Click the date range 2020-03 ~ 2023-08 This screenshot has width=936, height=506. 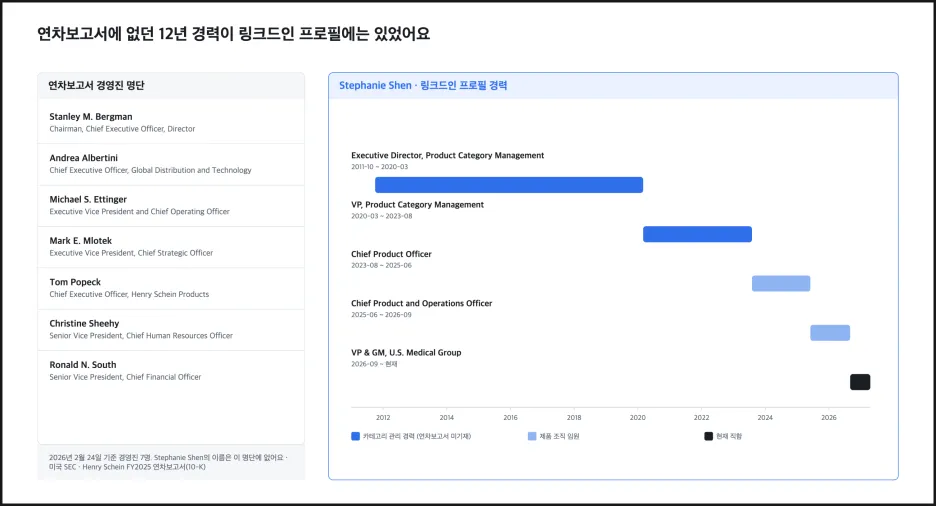click(x=381, y=216)
